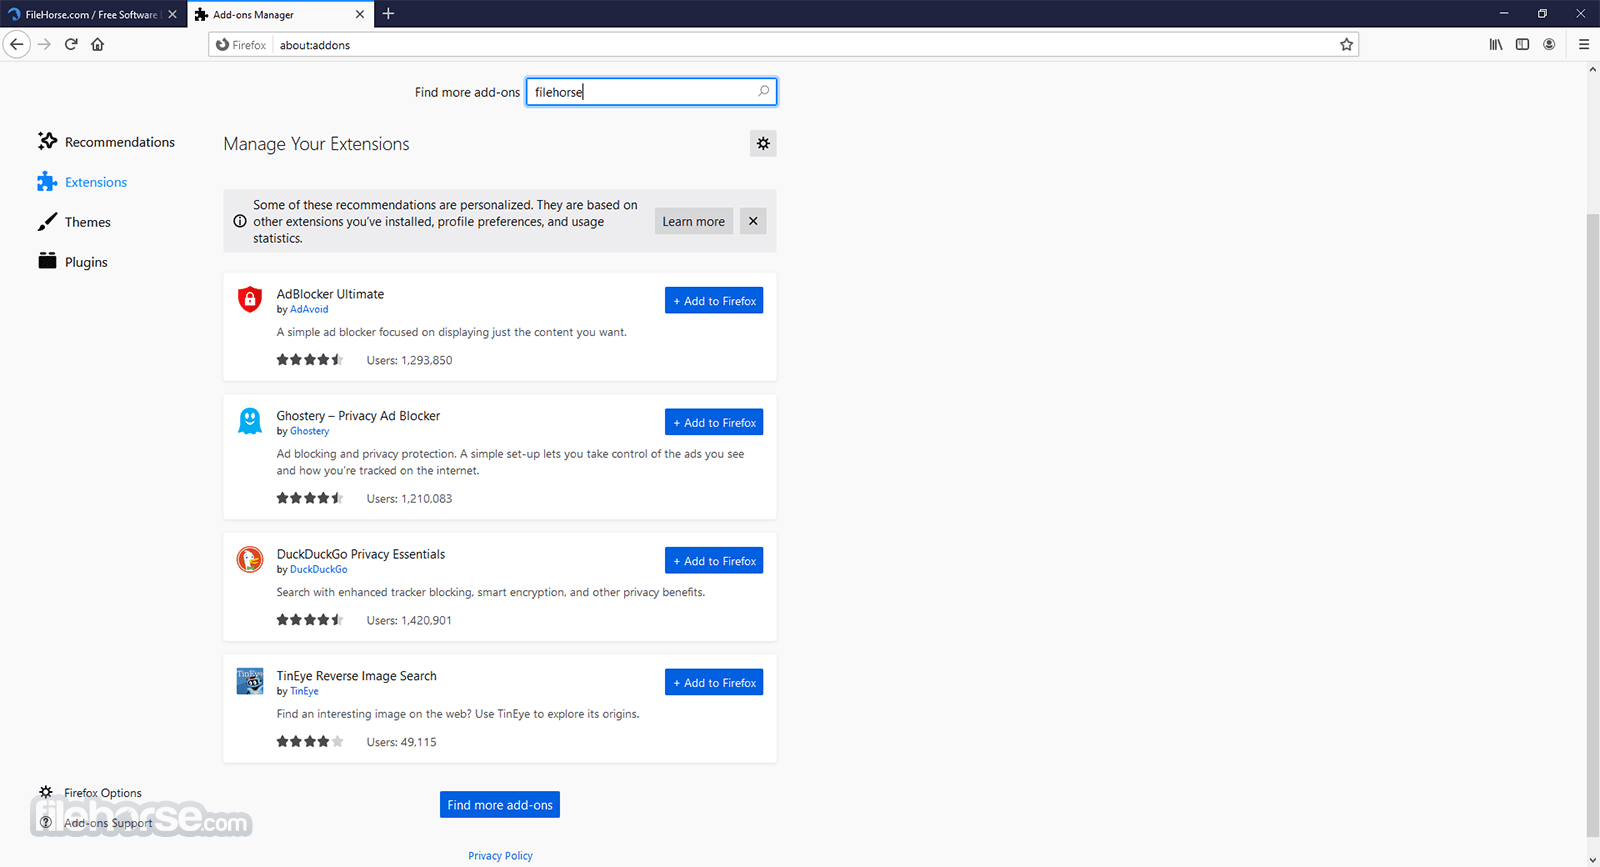
Task: Show sidebars icon in toolbar
Action: [1522, 44]
